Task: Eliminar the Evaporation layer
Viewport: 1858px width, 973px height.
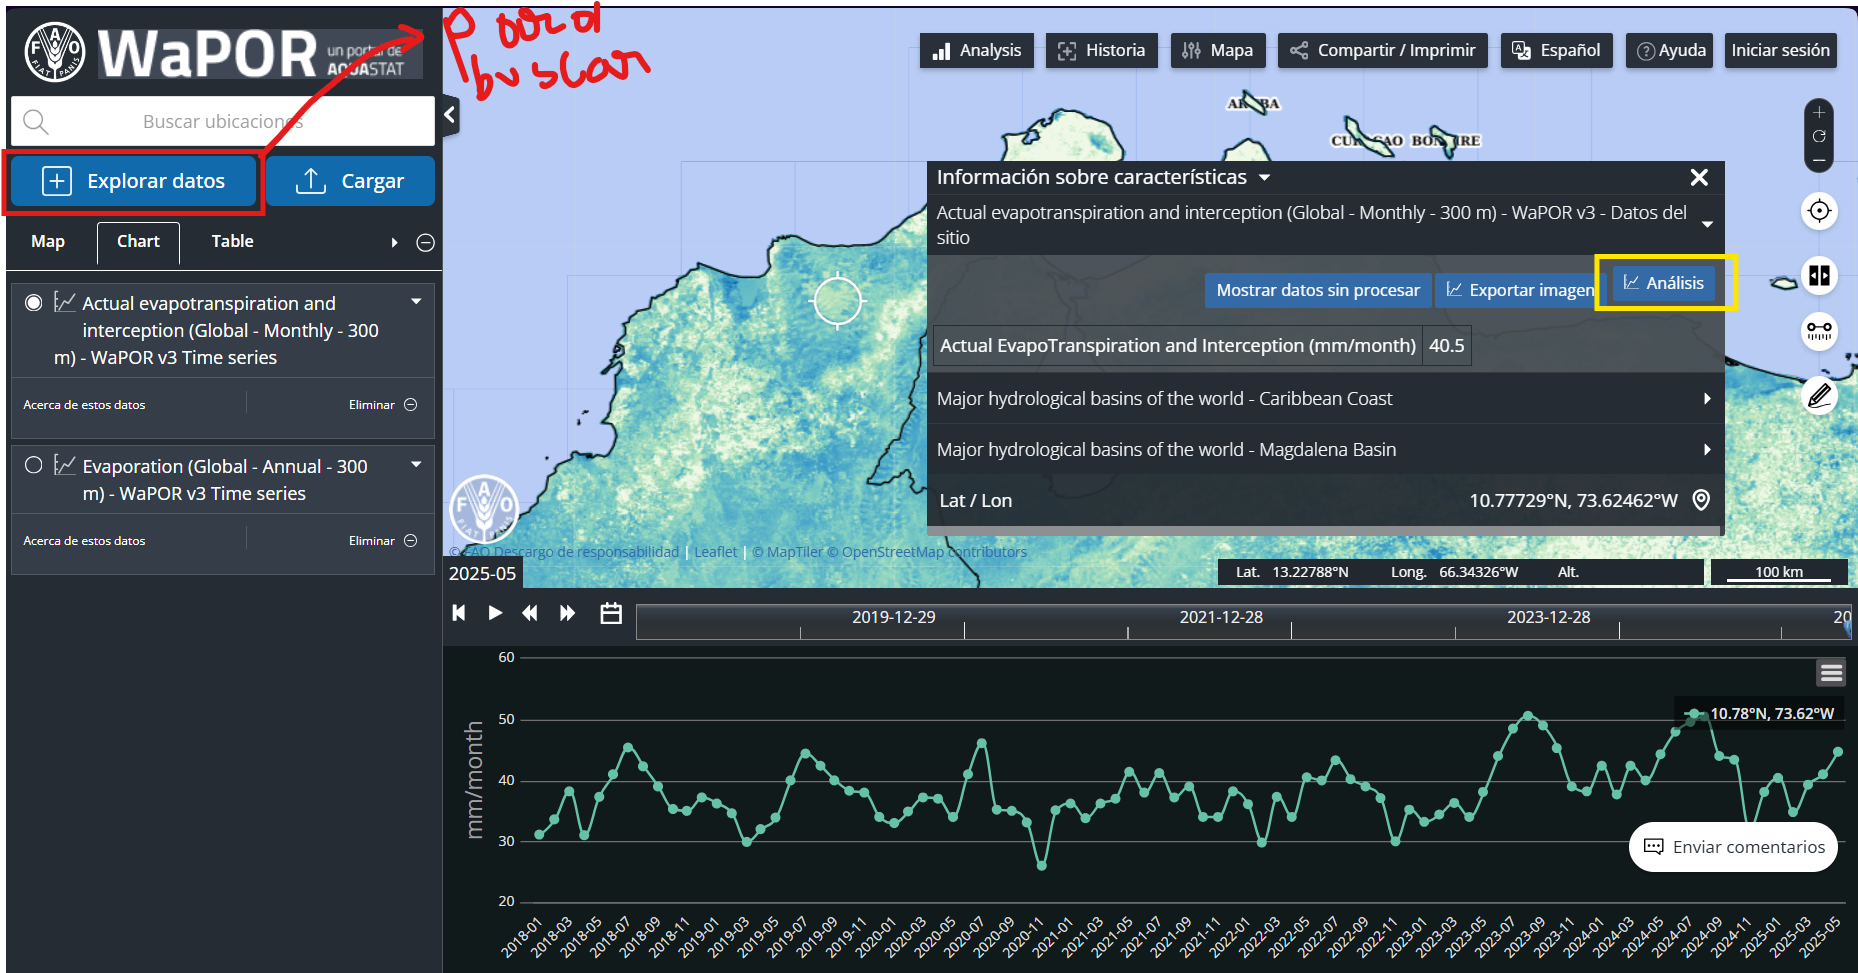Action: [x=383, y=541]
